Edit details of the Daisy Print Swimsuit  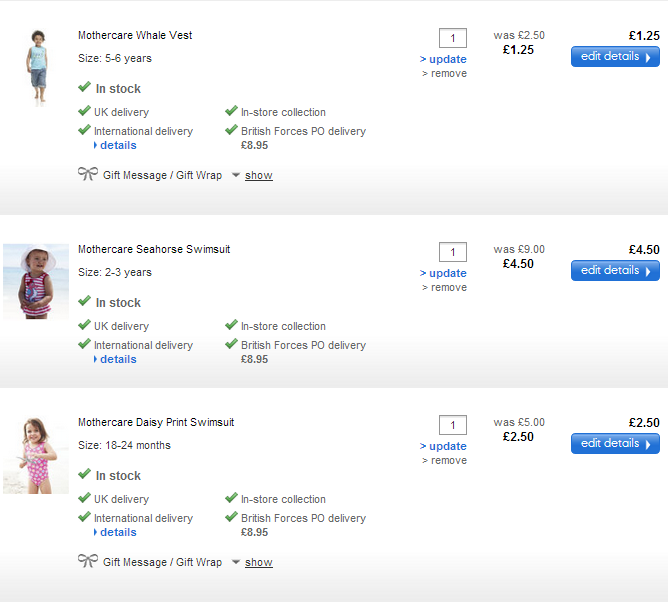[615, 443]
